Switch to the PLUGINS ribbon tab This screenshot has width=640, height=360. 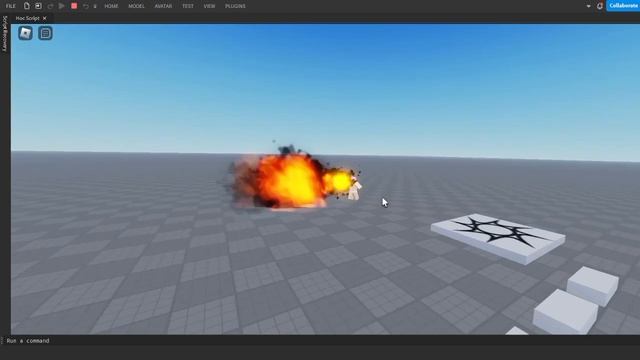236,6
